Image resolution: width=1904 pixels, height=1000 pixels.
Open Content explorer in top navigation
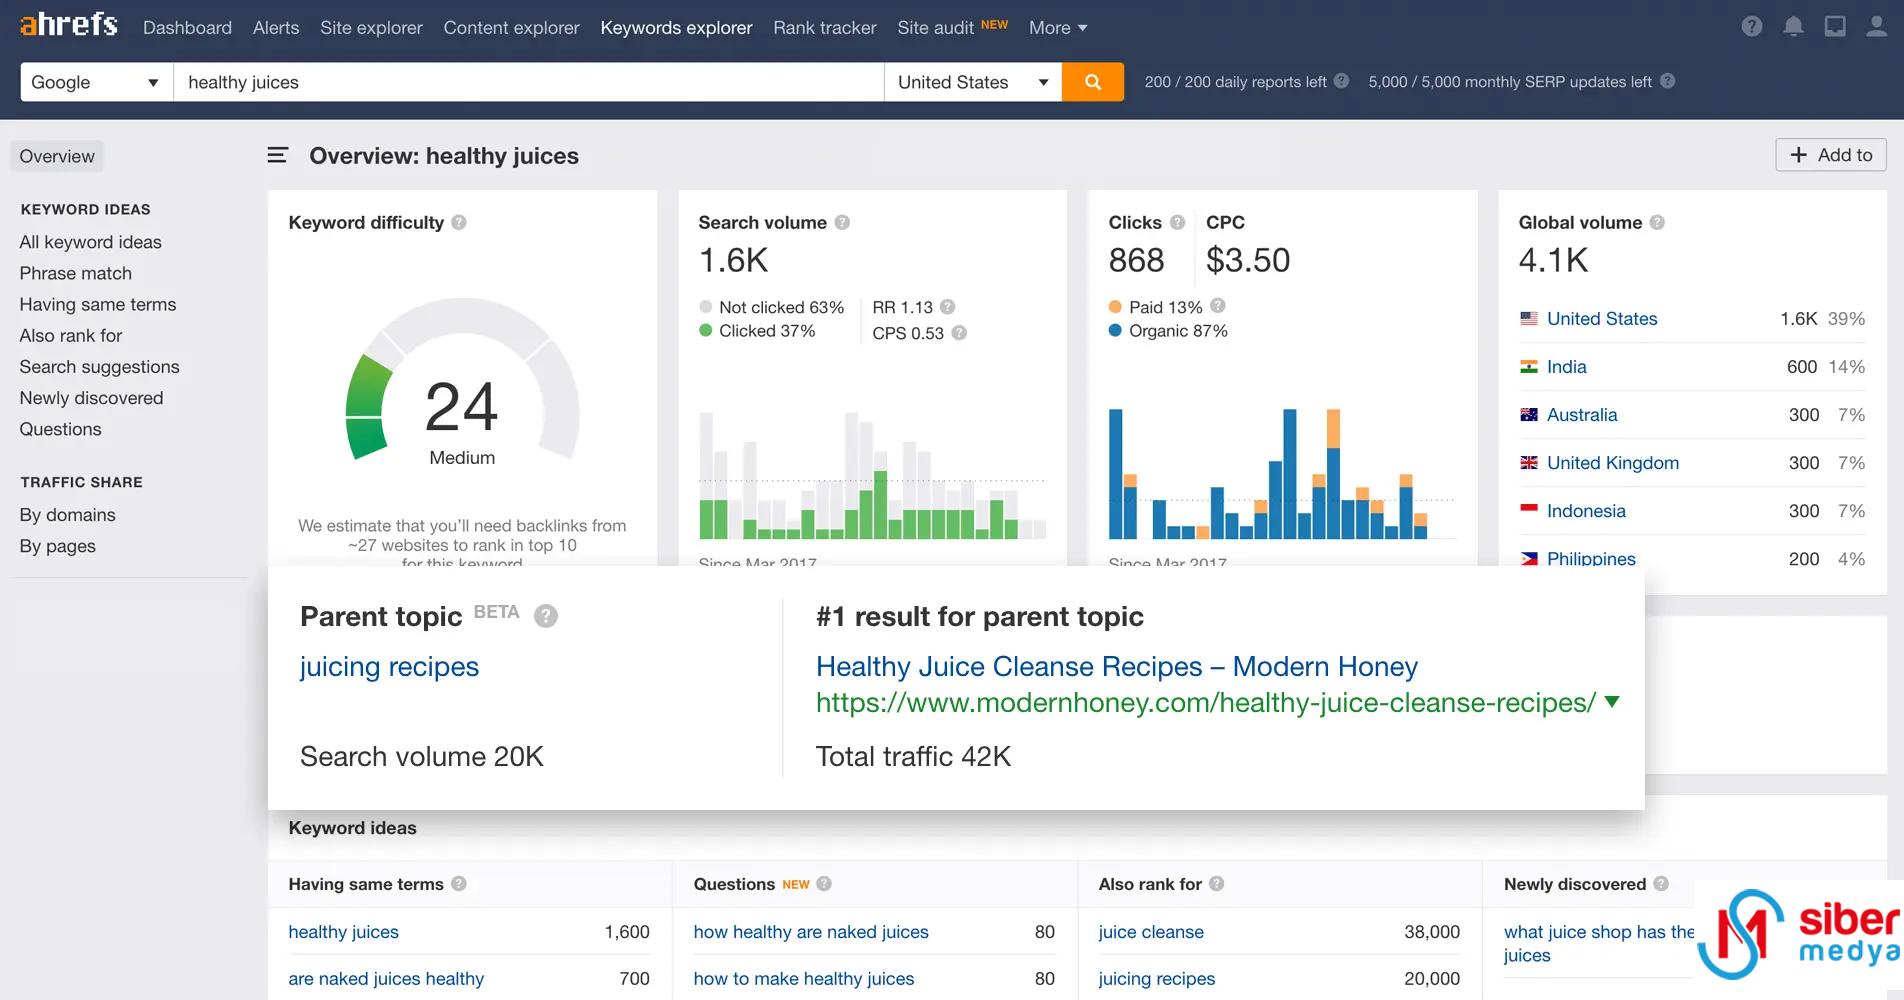coord(511,28)
